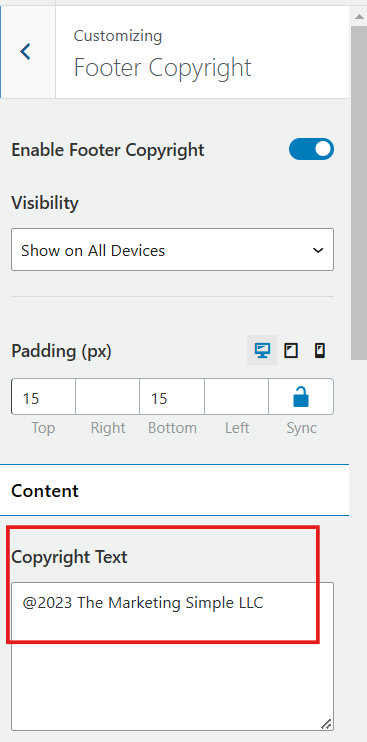Image resolution: width=367 pixels, height=742 pixels.
Task: Click the Right padding field
Action: pos(107,397)
